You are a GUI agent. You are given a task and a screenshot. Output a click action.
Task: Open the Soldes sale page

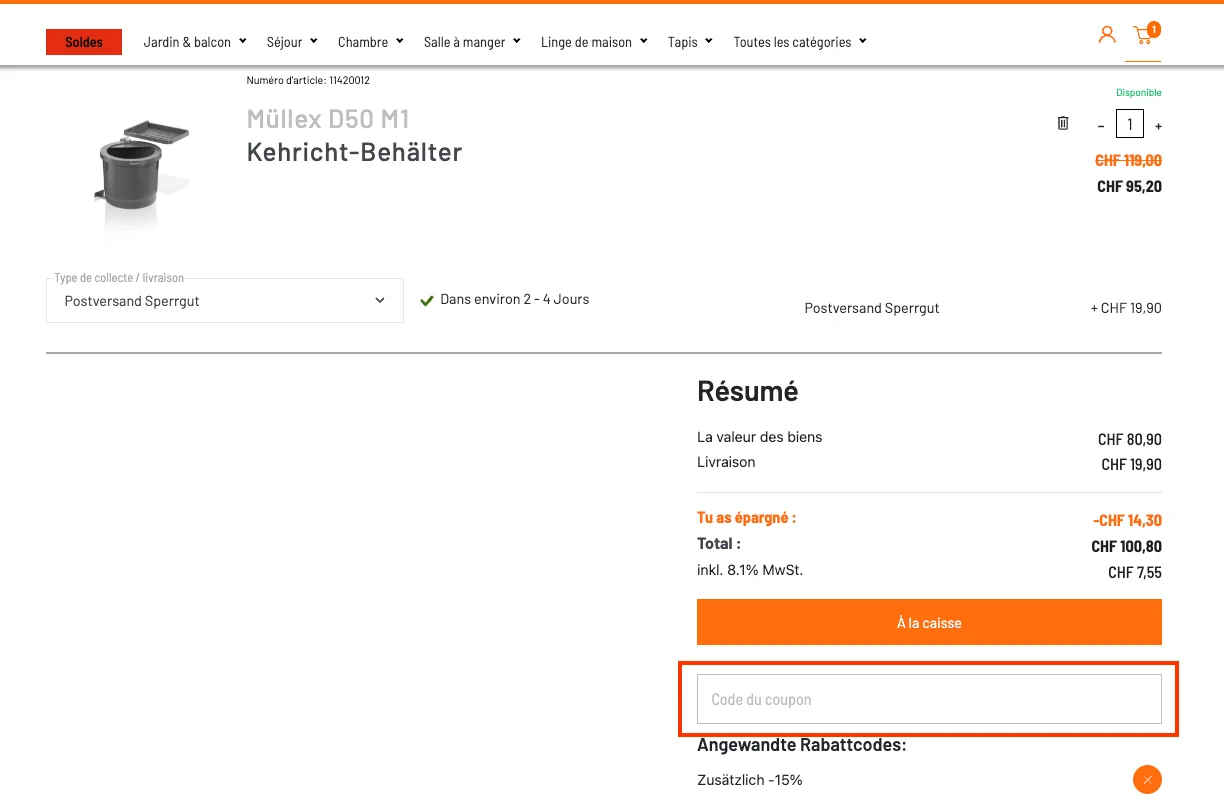tap(84, 42)
